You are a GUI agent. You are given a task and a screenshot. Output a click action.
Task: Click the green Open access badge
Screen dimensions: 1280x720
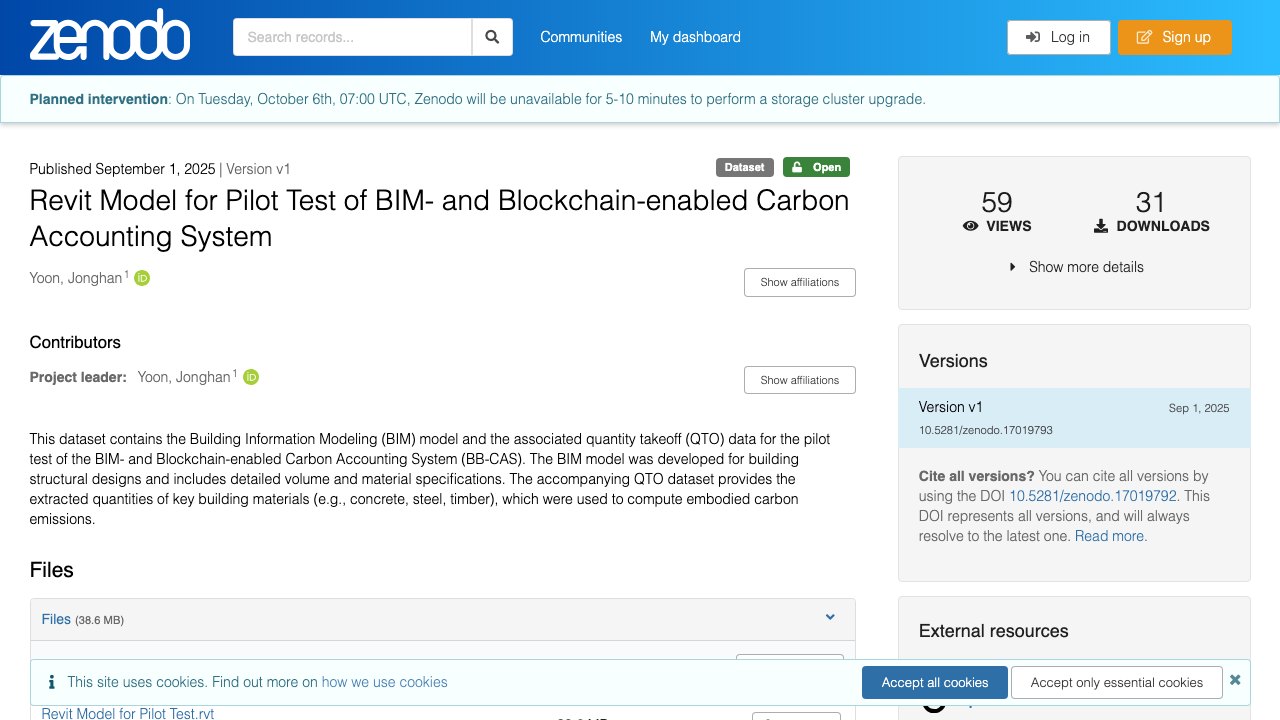[817, 167]
